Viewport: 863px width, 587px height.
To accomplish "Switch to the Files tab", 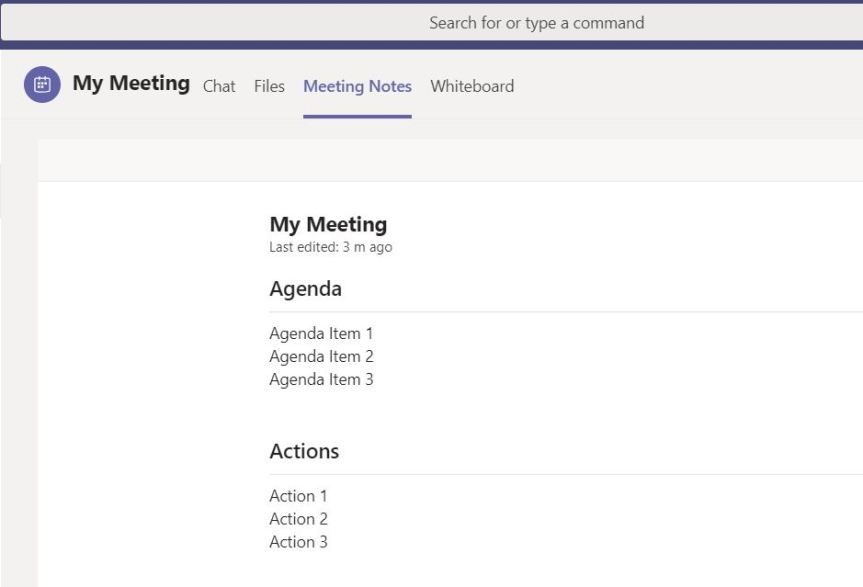I will click(269, 86).
